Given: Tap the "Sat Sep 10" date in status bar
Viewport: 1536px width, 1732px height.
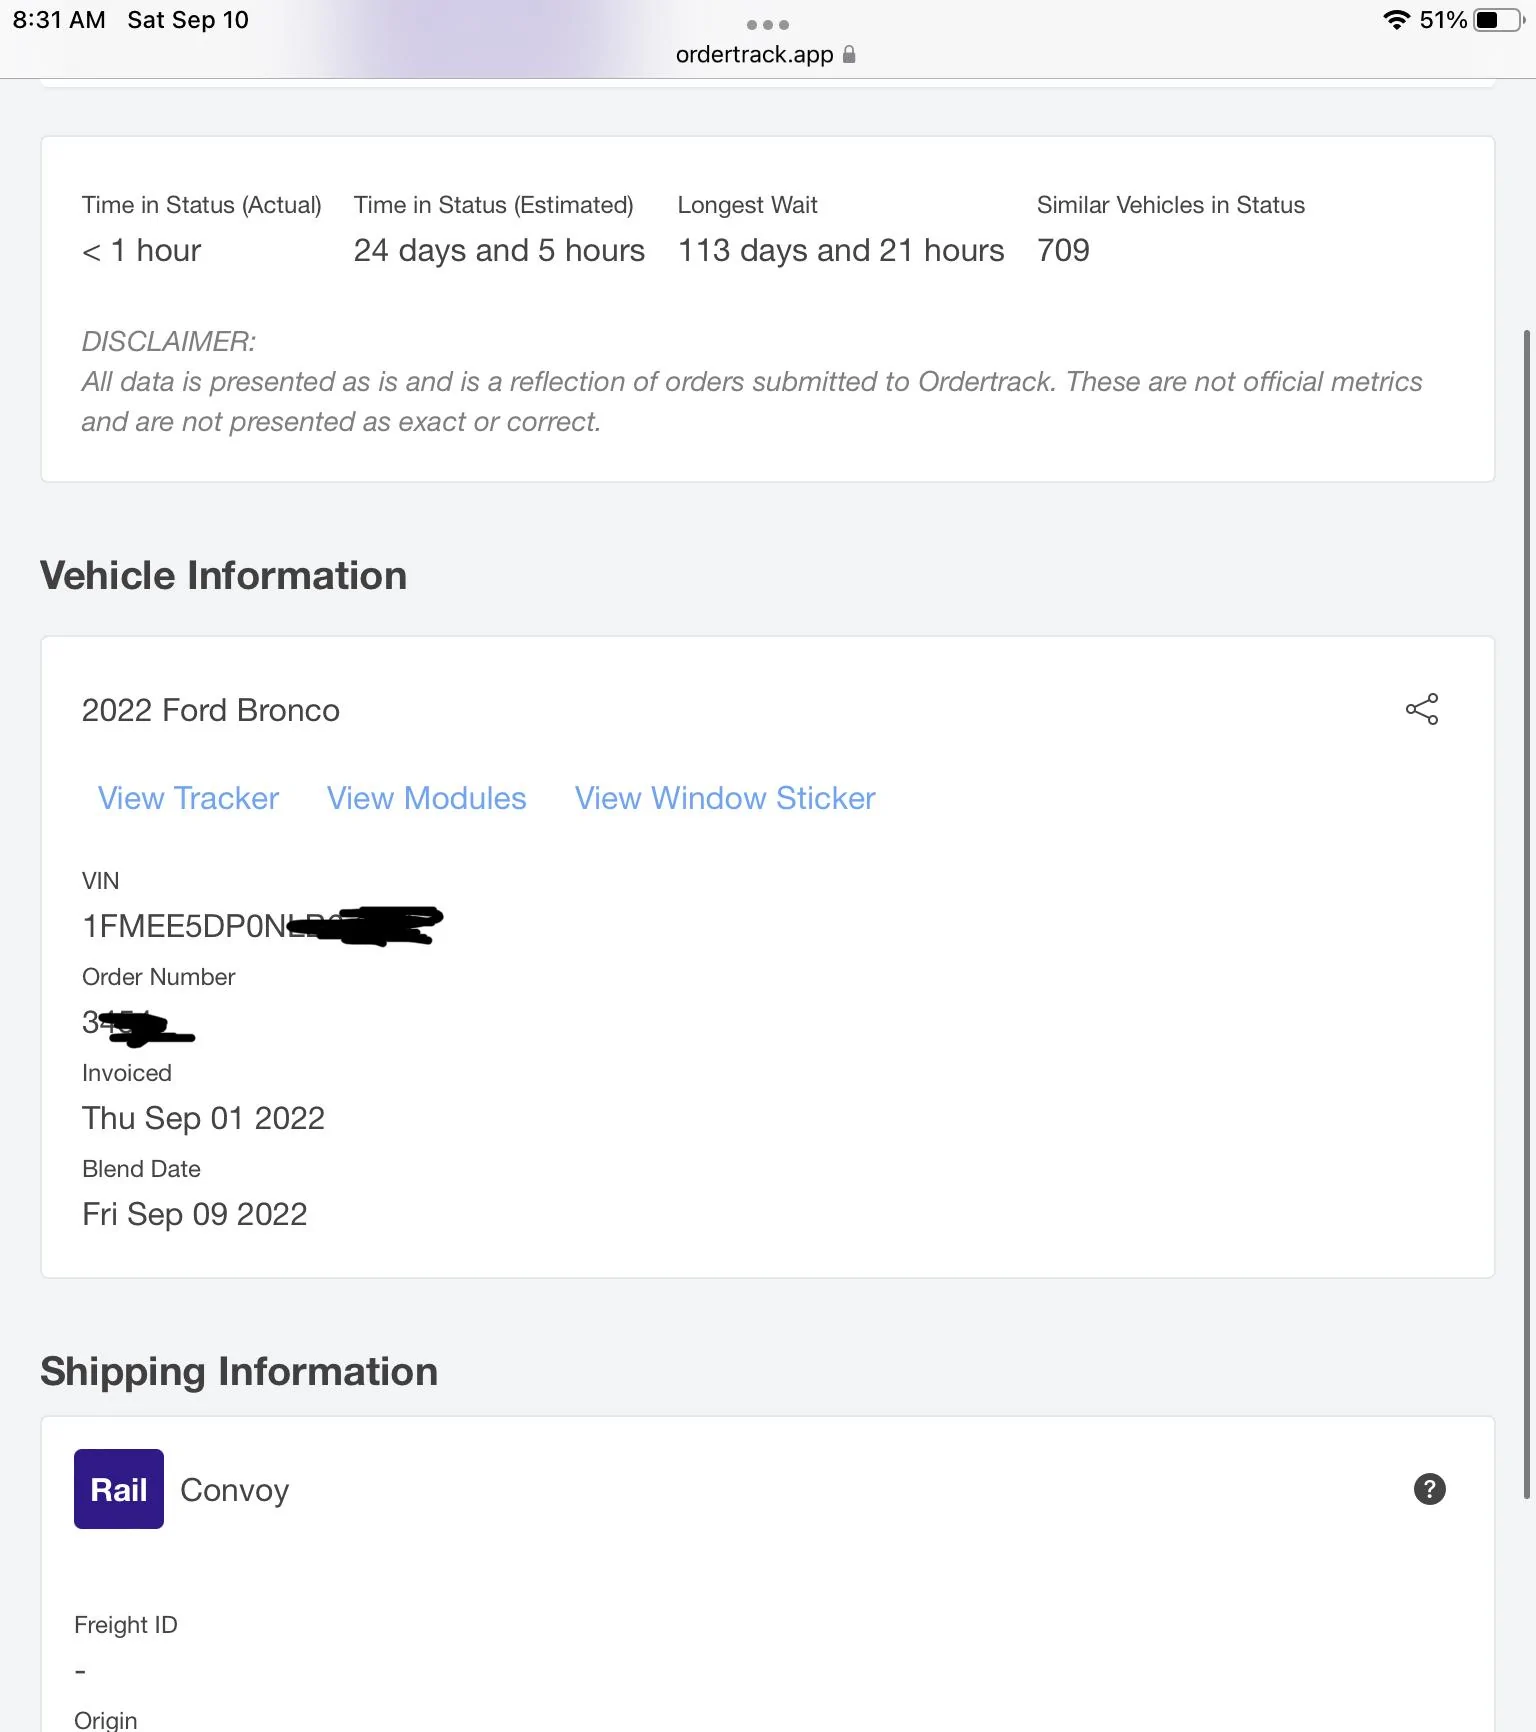Looking at the screenshot, I should pyautogui.click(x=188, y=20).
